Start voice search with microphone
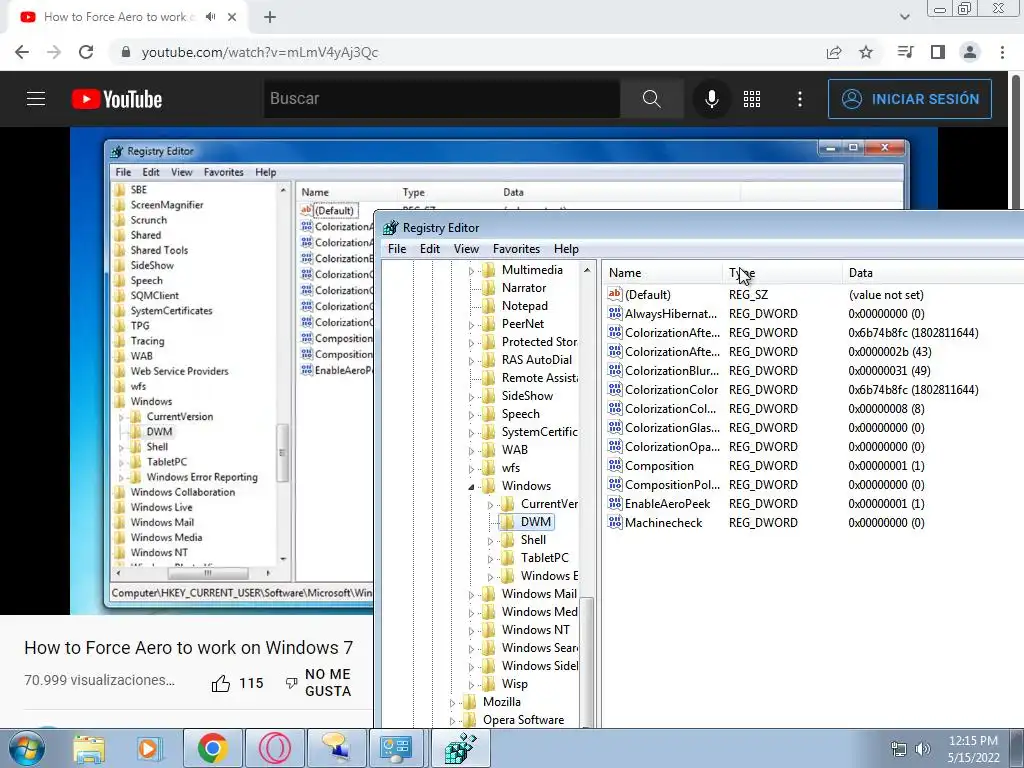The height and width of the screenshot is (768, 1024). pyautogui.click(x=712, y=99)
